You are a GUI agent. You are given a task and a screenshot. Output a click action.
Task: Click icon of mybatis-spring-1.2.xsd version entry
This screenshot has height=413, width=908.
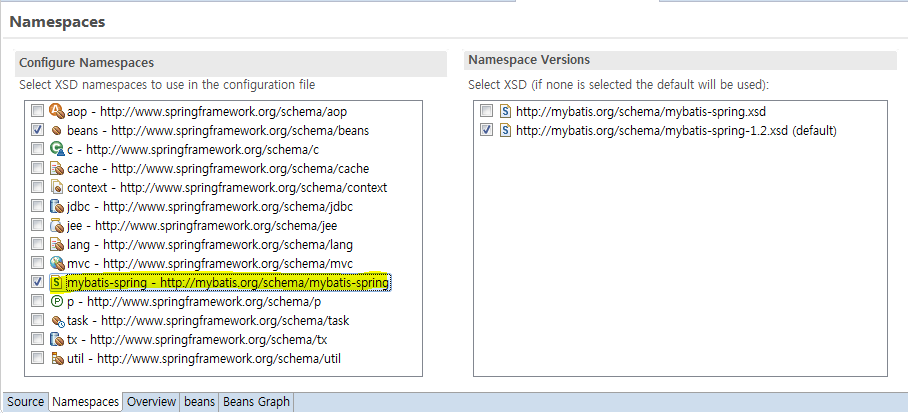point(506,130)
